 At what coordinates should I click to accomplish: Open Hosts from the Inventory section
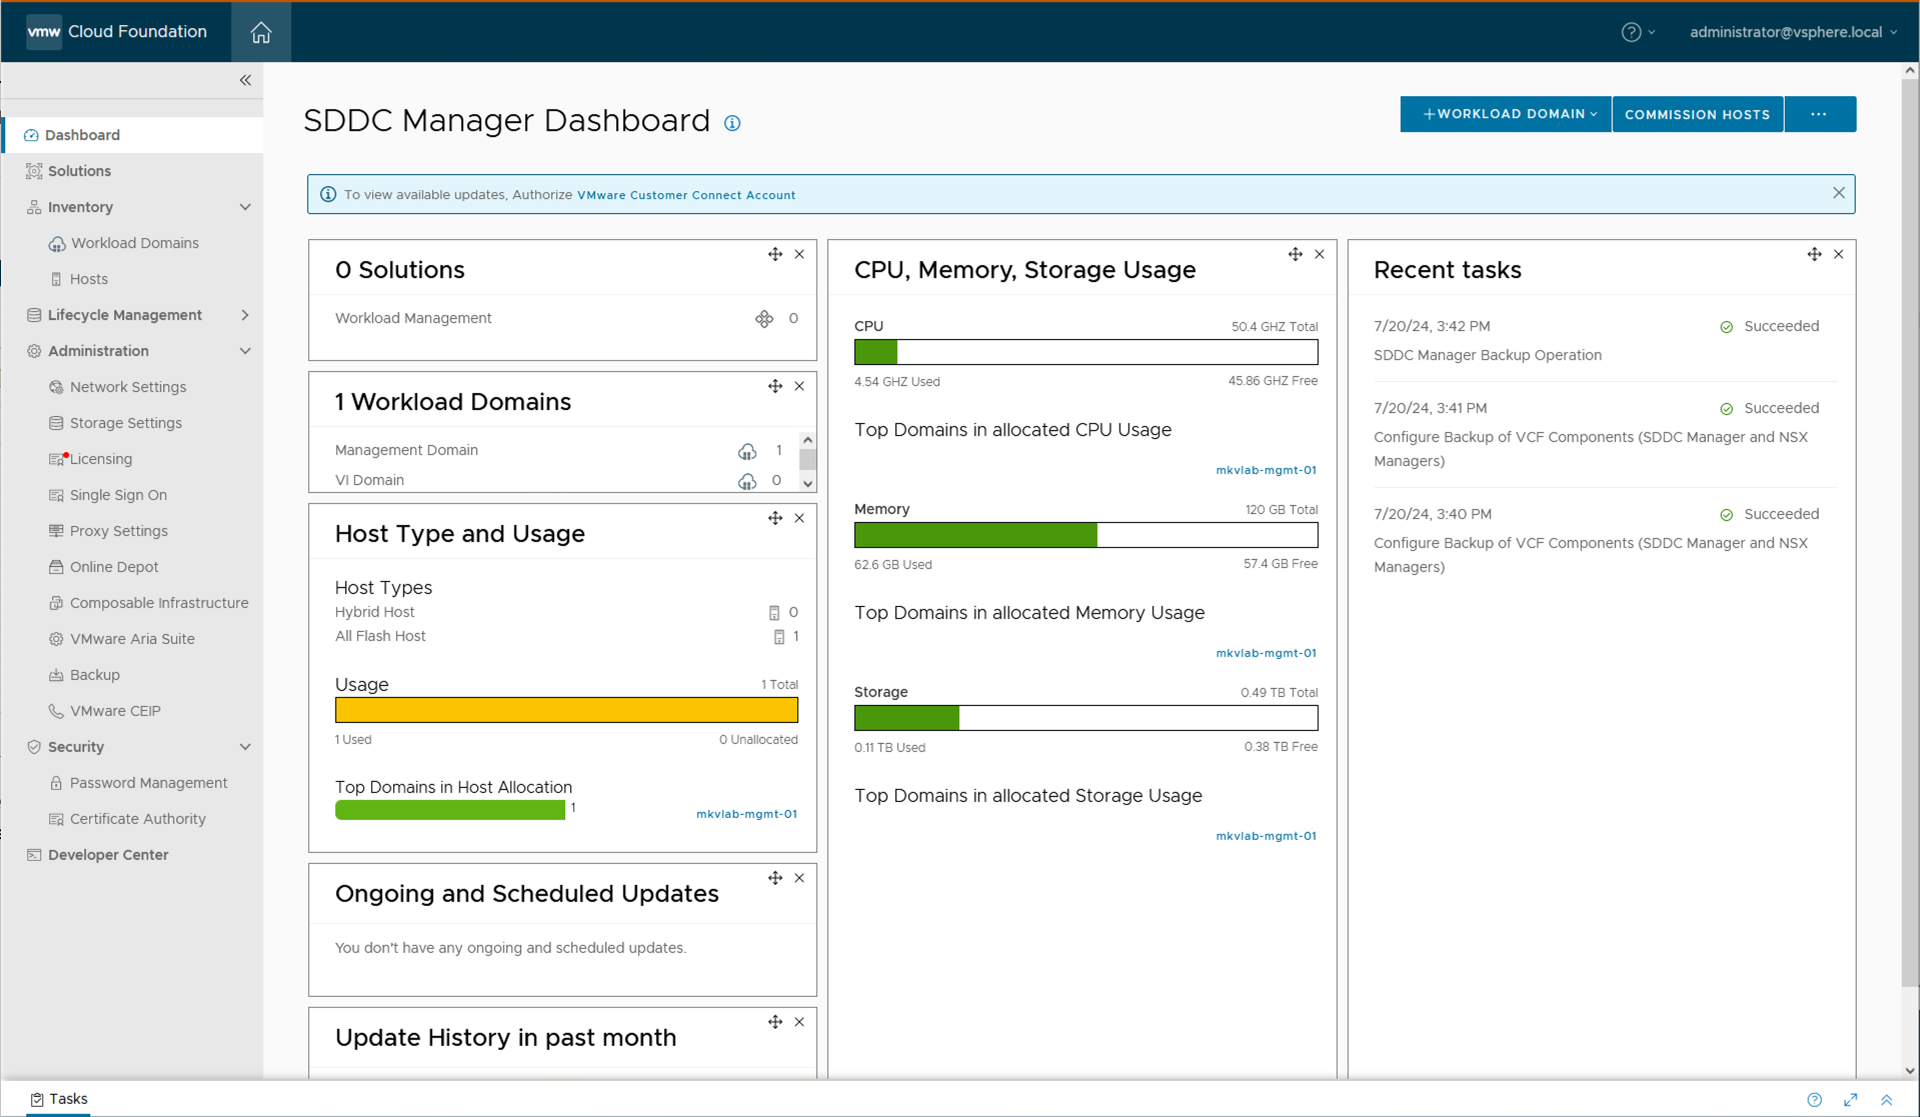pyautogui.click(x=57, y=279)
